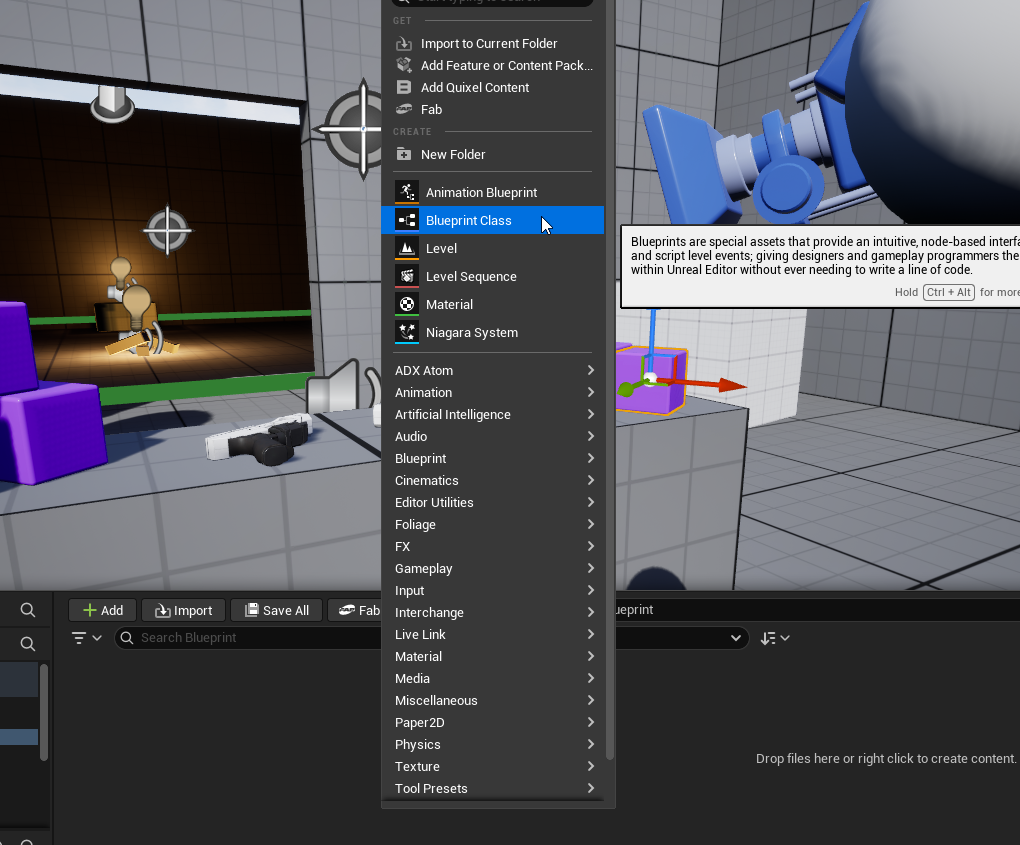This screenshot has height=845, width=1020.
Task: Expand the Editor Utilities submenu
Action: 494,502
